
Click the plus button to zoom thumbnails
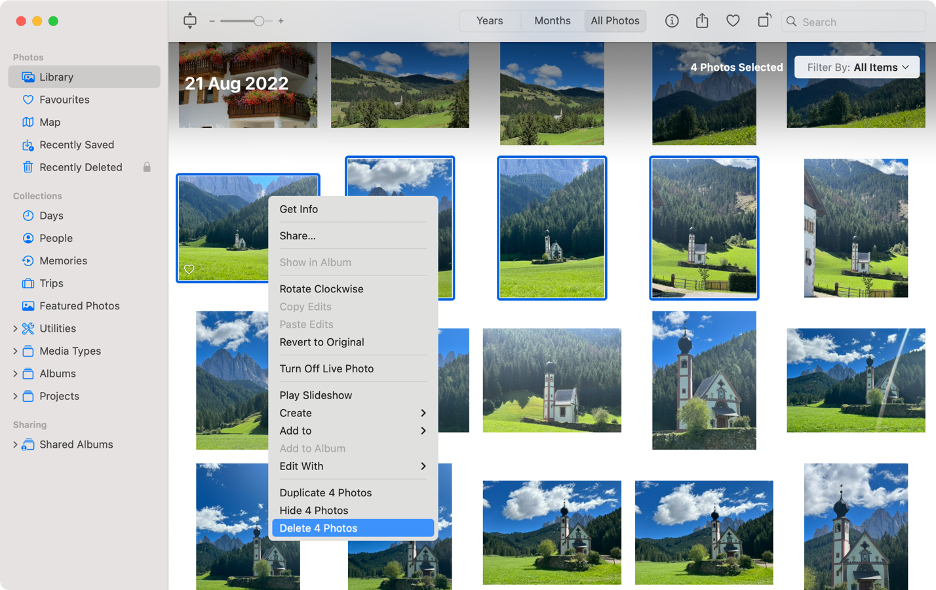pyautogui.click(x=281, y=20)
